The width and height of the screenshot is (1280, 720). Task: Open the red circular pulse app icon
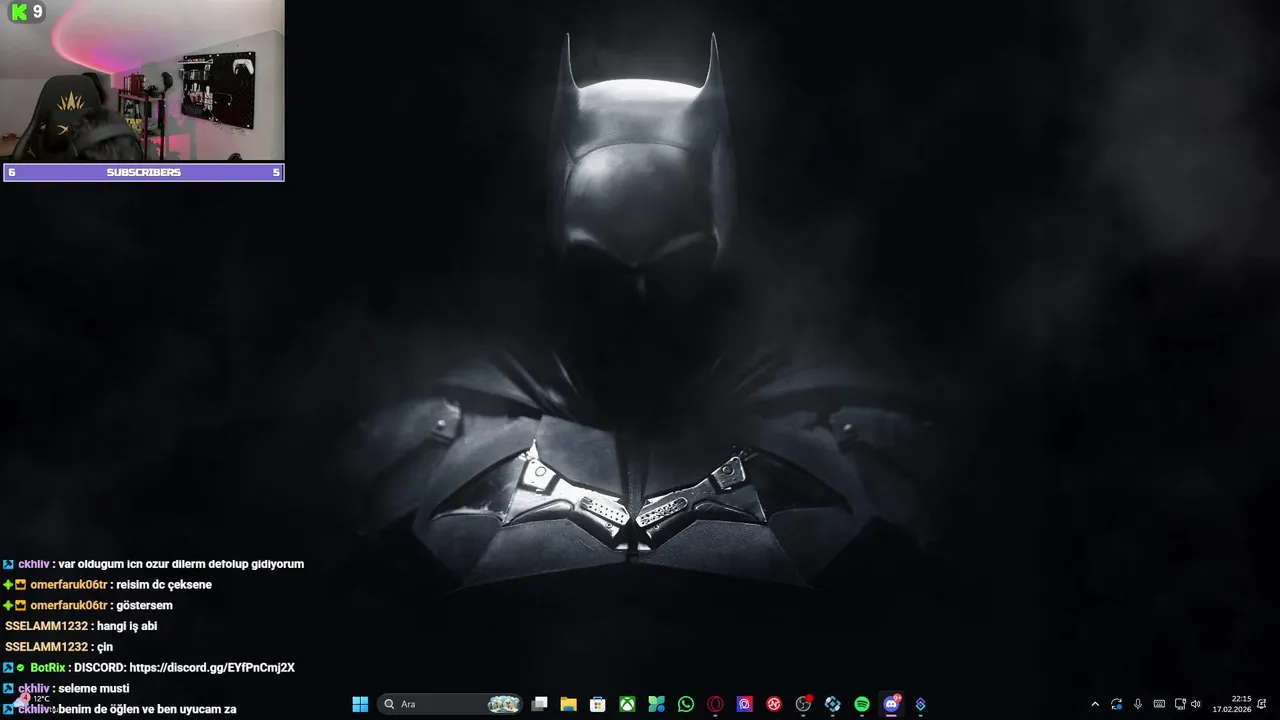tap(774, 704)
